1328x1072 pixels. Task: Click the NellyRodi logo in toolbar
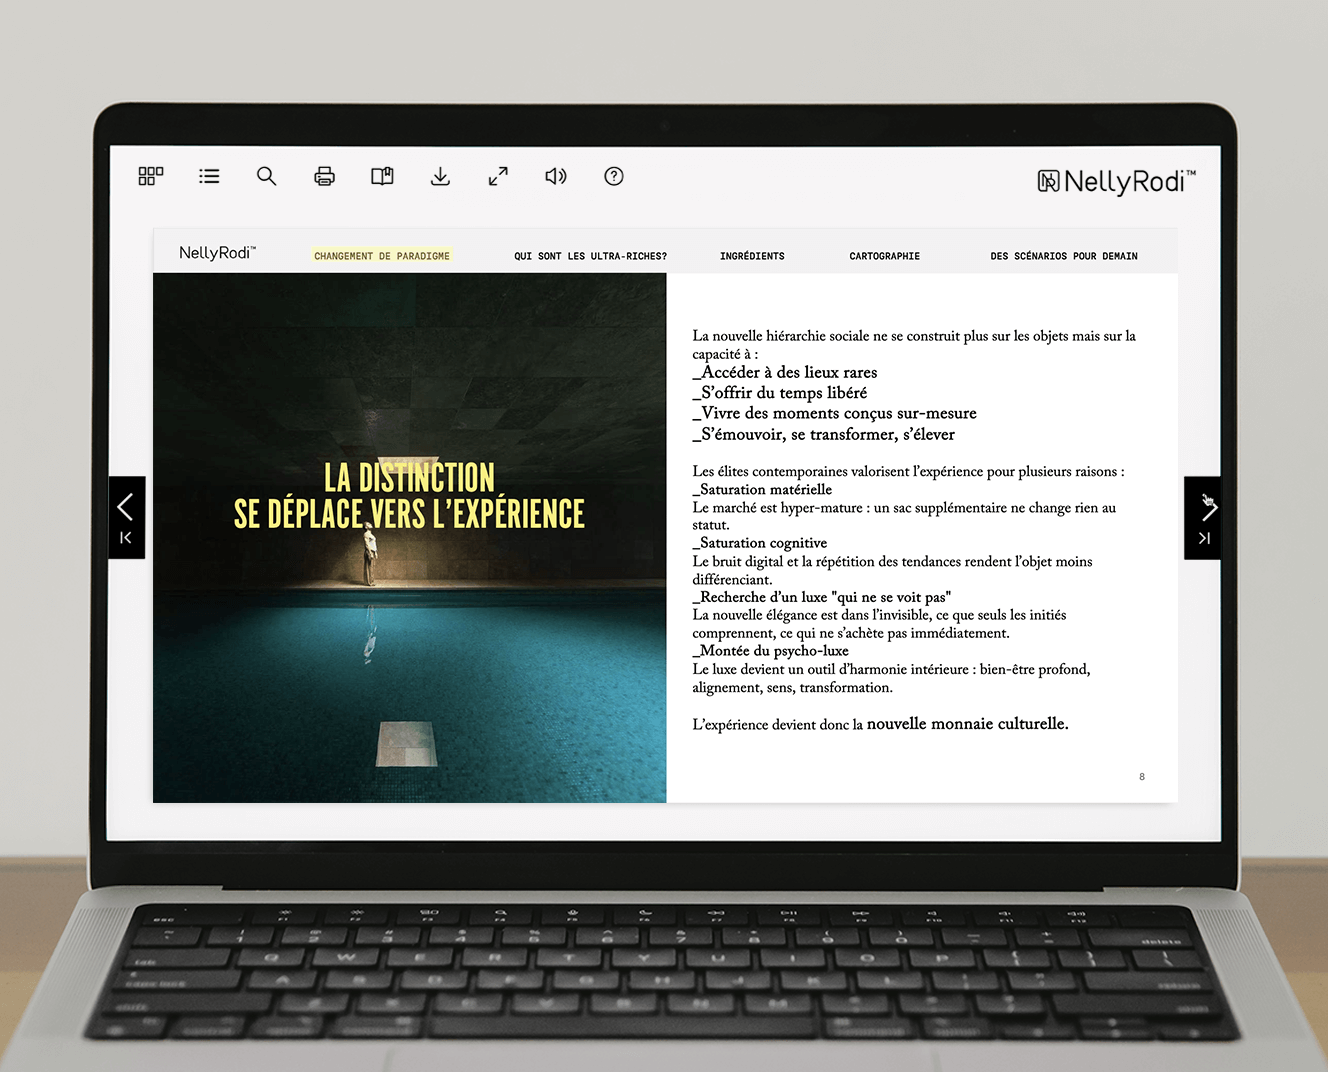point(1116,181)
